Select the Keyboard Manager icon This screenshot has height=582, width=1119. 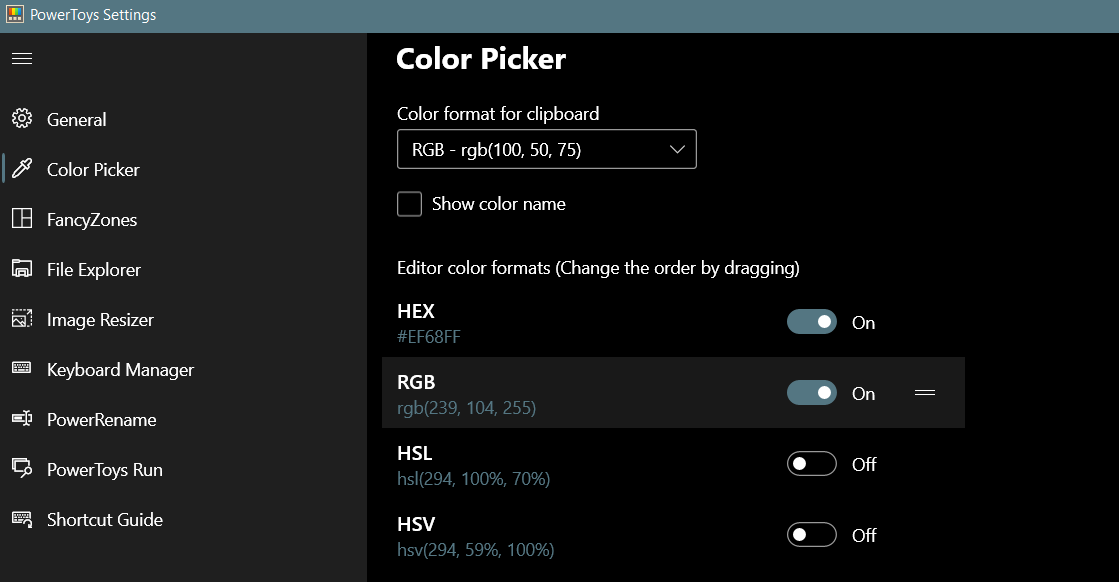click(x=22, y=369)
